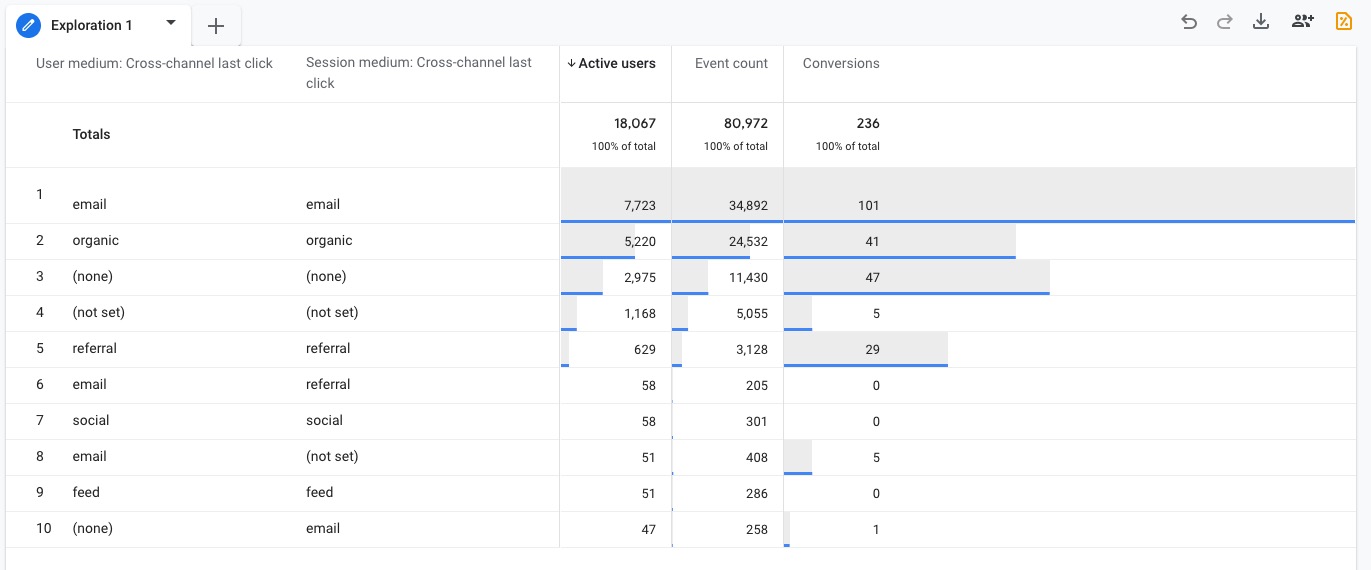The height and width of the screenshot is (570, 1371).
Task: Click active users value 47
Action: coord(648,529)
